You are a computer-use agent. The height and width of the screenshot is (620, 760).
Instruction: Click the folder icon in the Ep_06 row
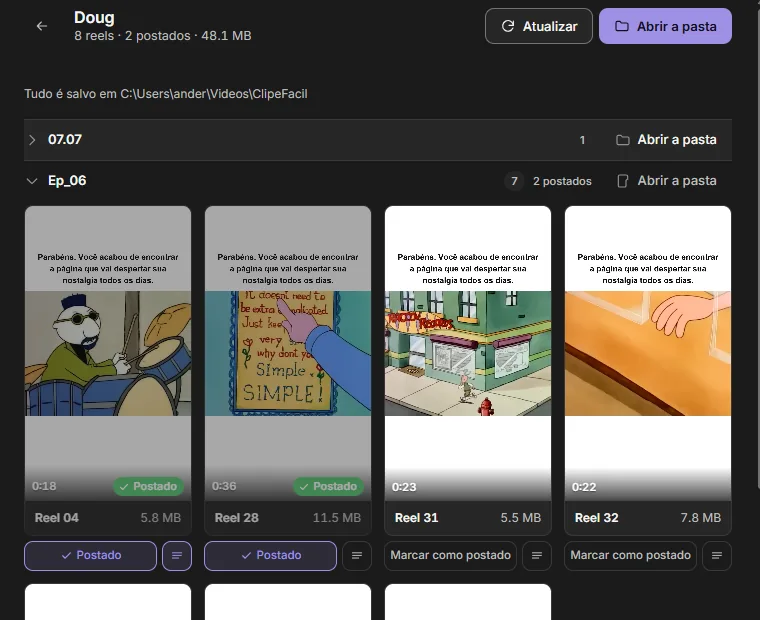[623, 181]
